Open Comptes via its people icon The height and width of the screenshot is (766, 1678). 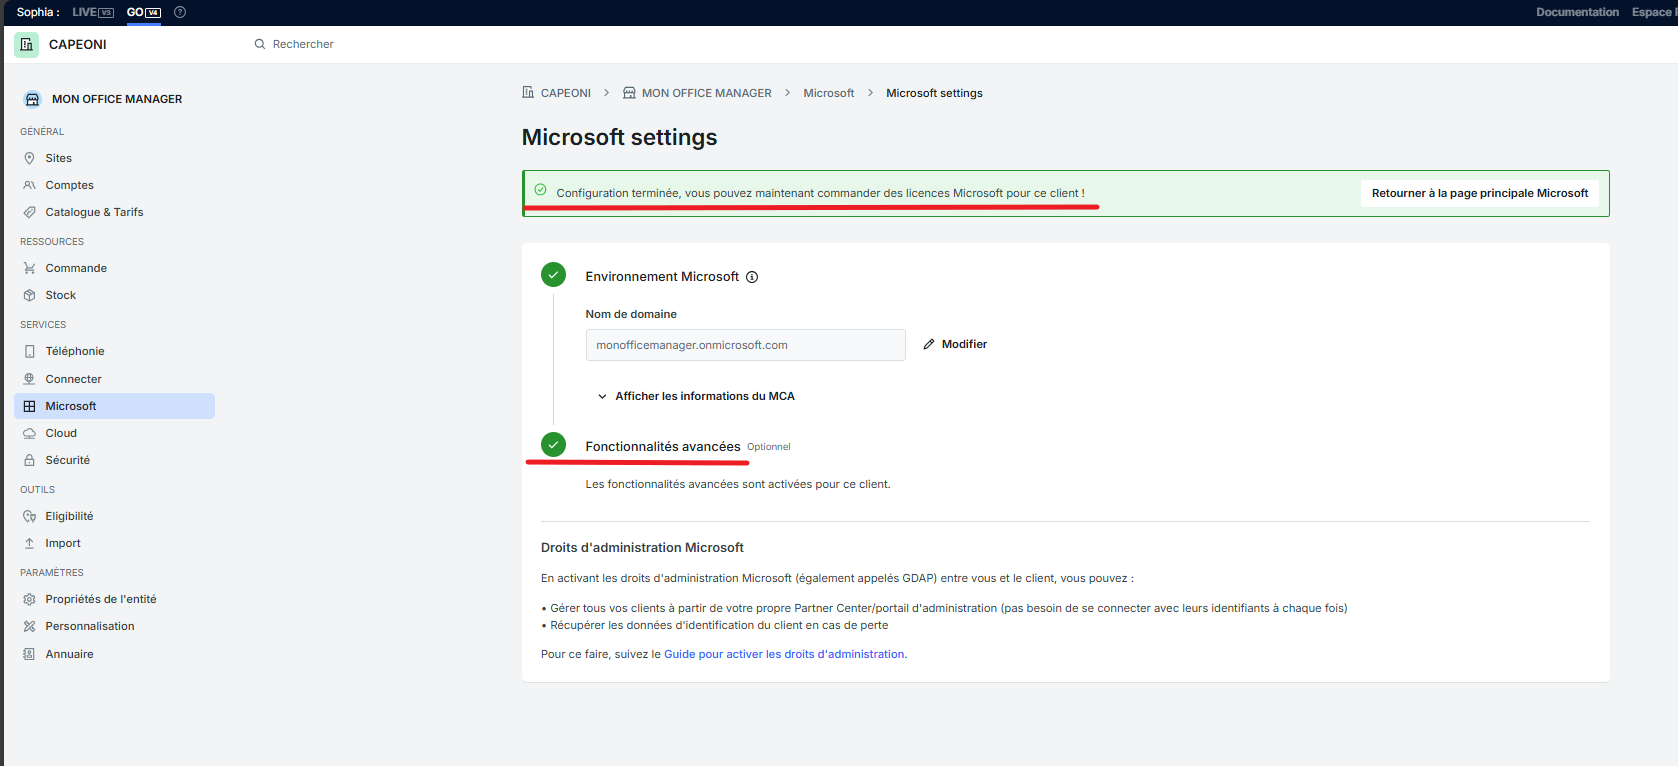click(30, 185)
